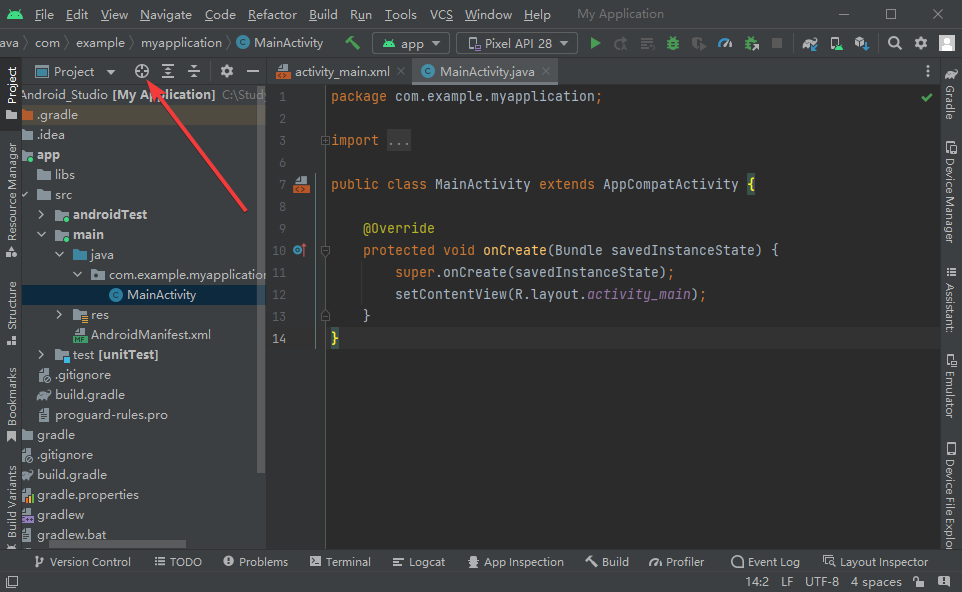Expand the androidTest folder
The image size is (962, 592).
(41, 214)
